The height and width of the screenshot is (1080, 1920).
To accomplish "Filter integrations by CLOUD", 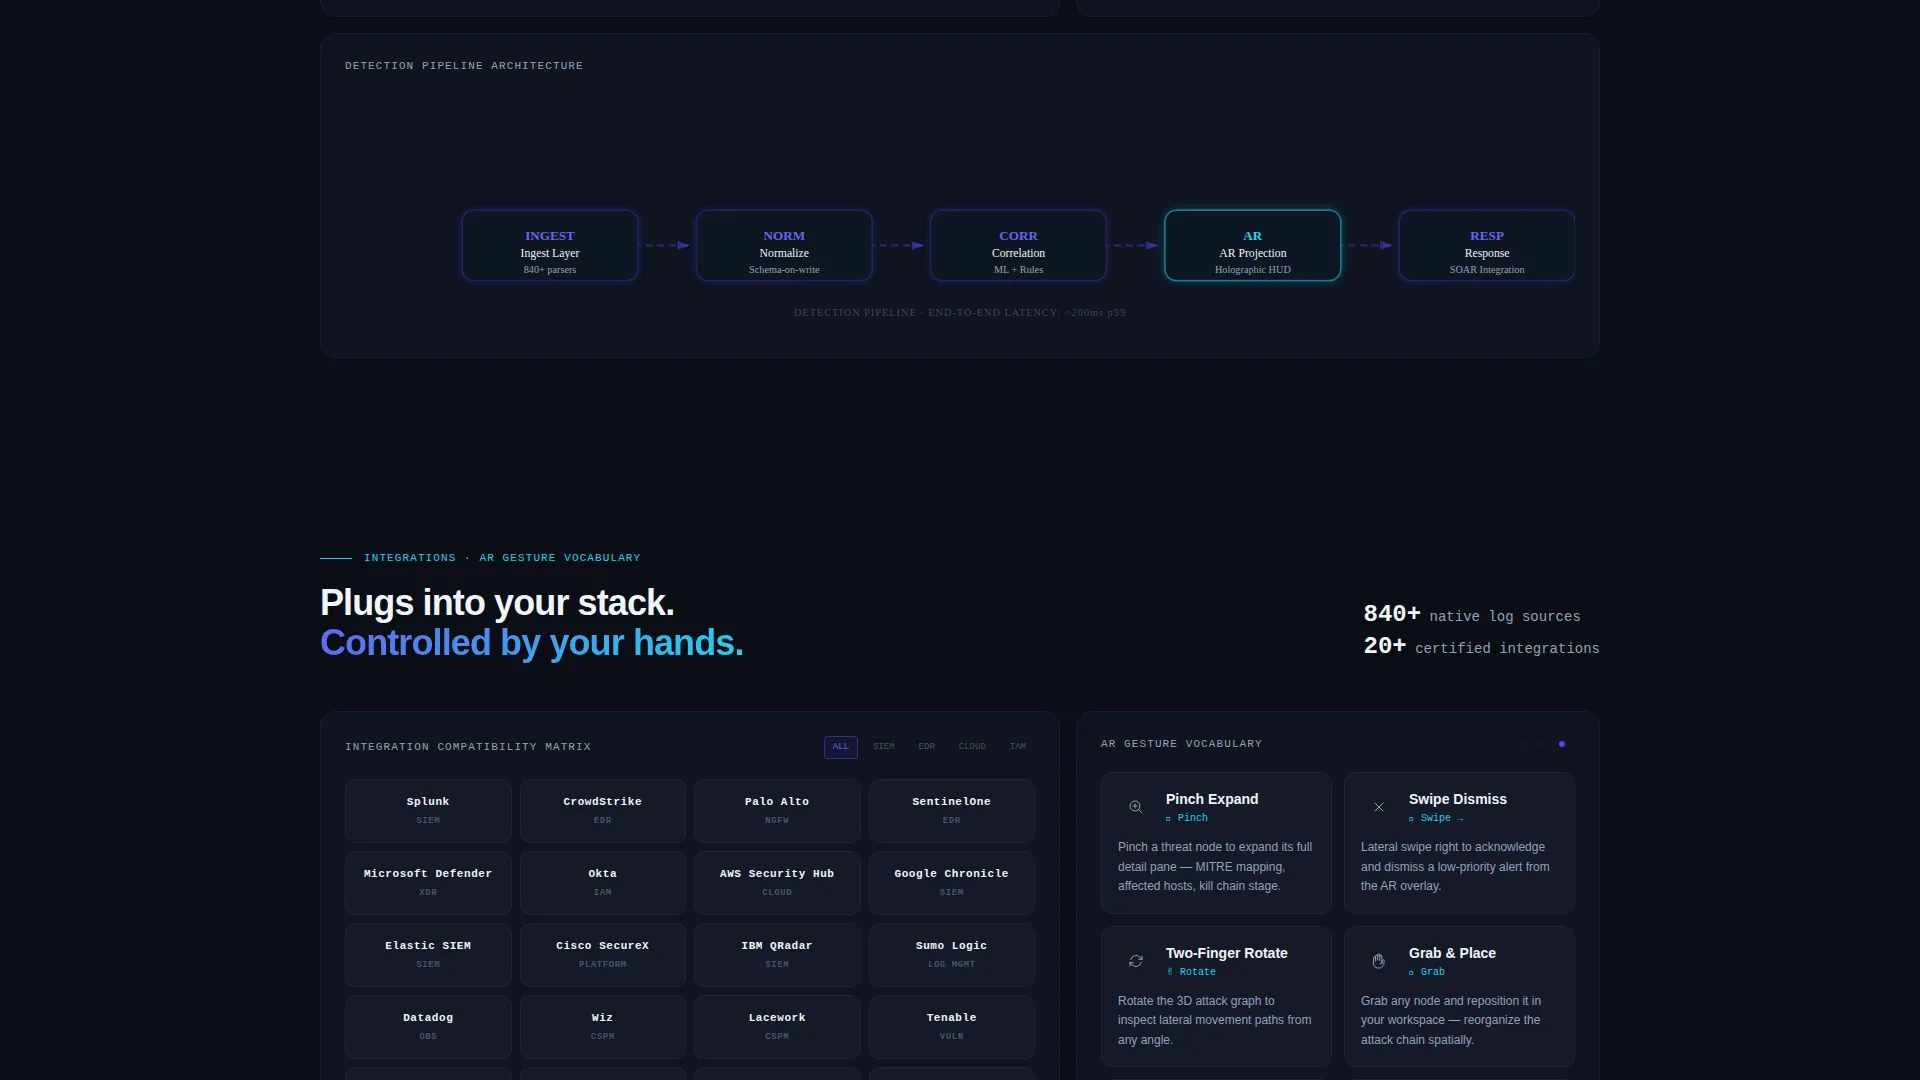I will [x=972, y=747].
